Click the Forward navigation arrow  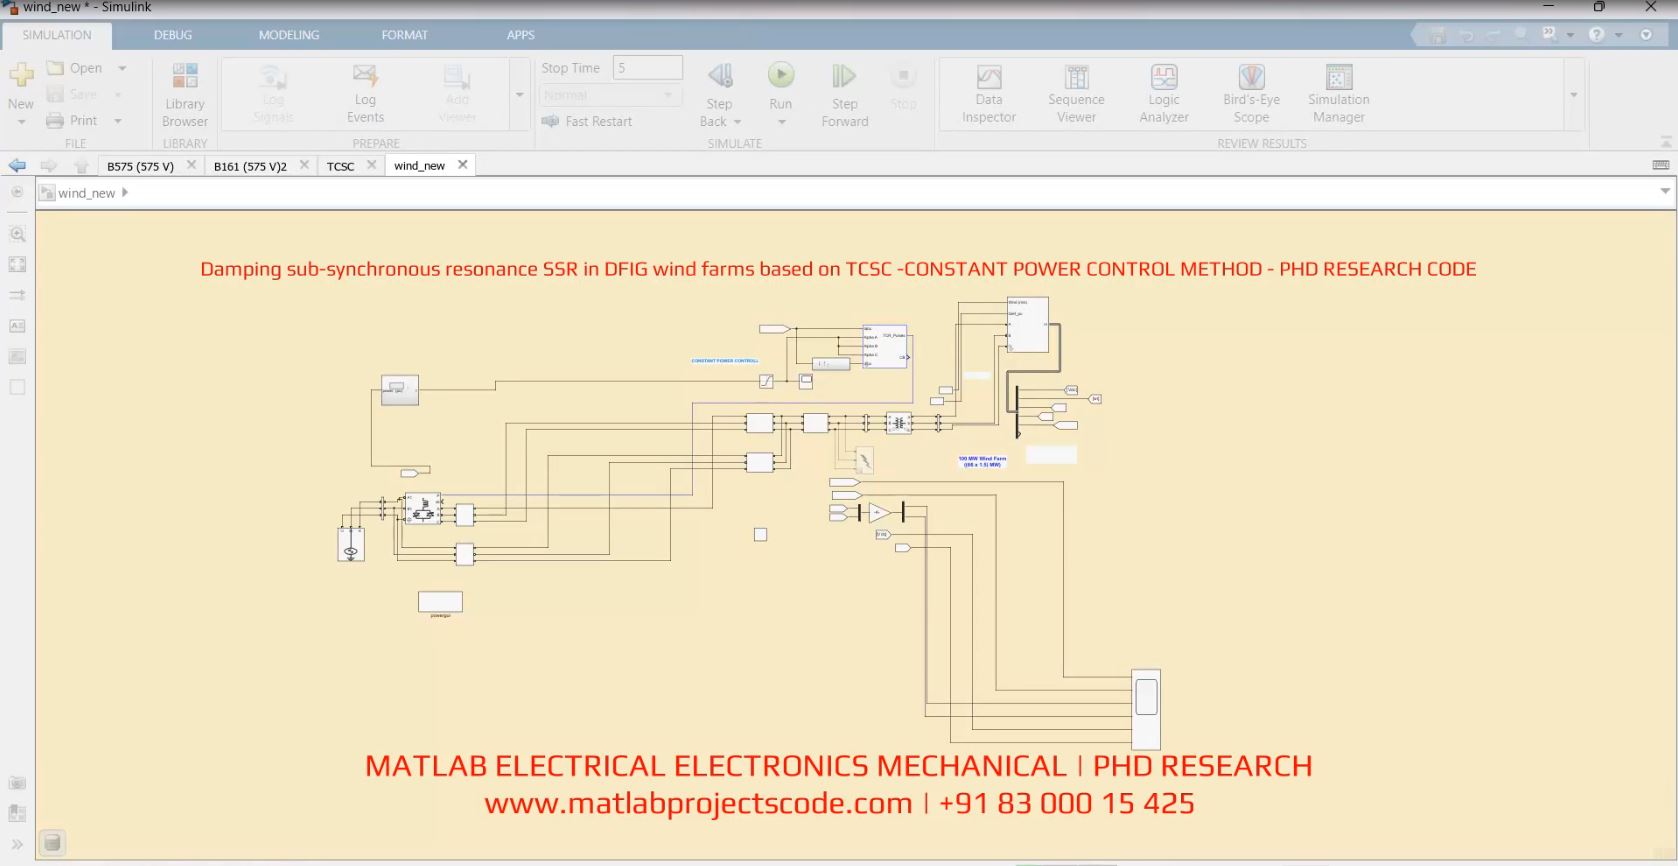point(48,166)
